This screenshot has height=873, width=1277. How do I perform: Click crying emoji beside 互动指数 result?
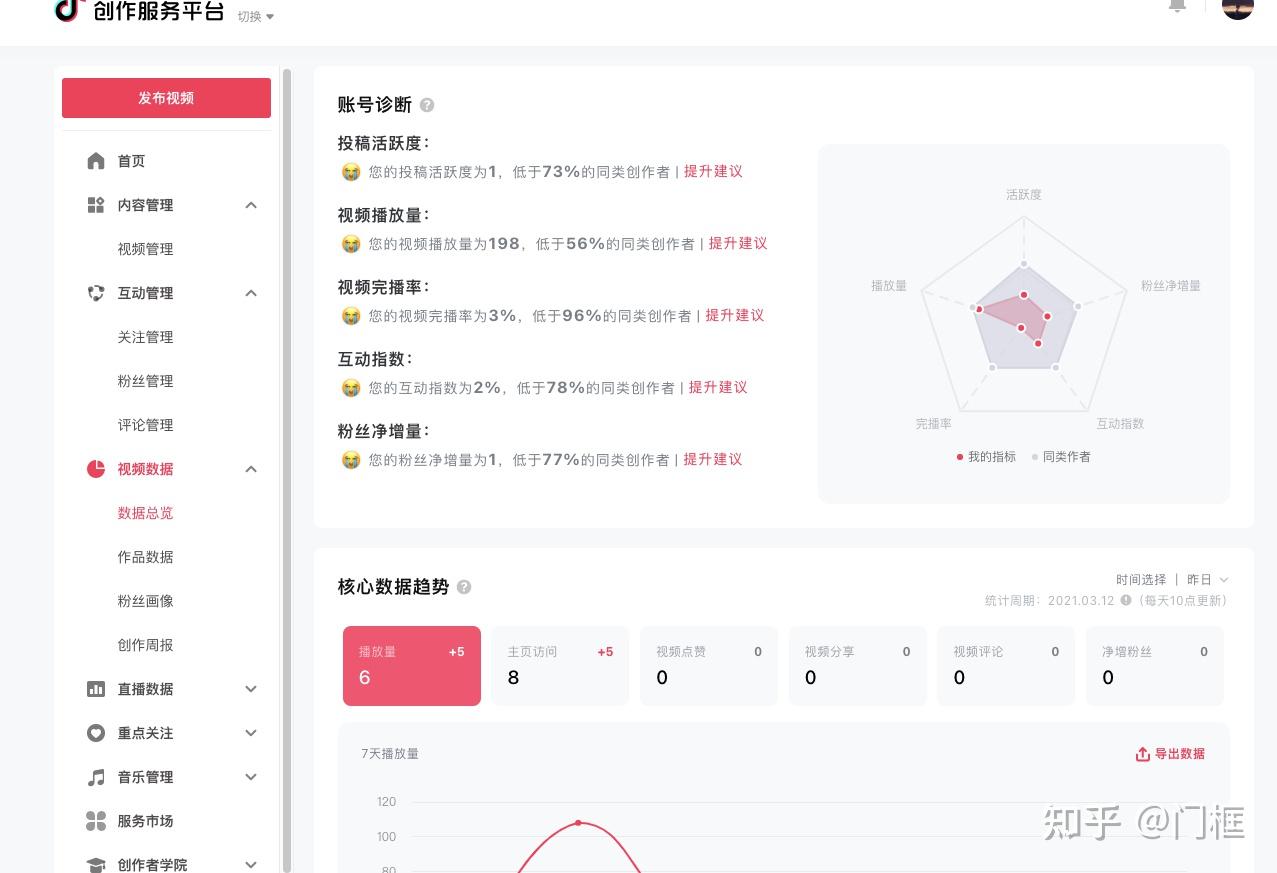tap(351, 388)
